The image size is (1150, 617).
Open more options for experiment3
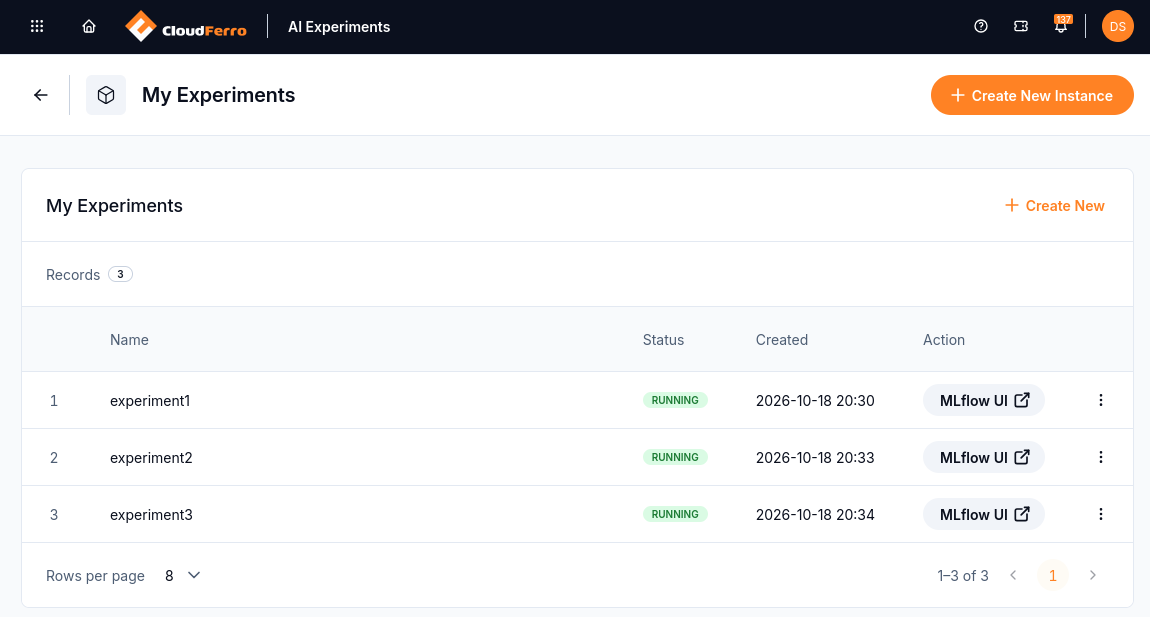[x=1101, y=514]
